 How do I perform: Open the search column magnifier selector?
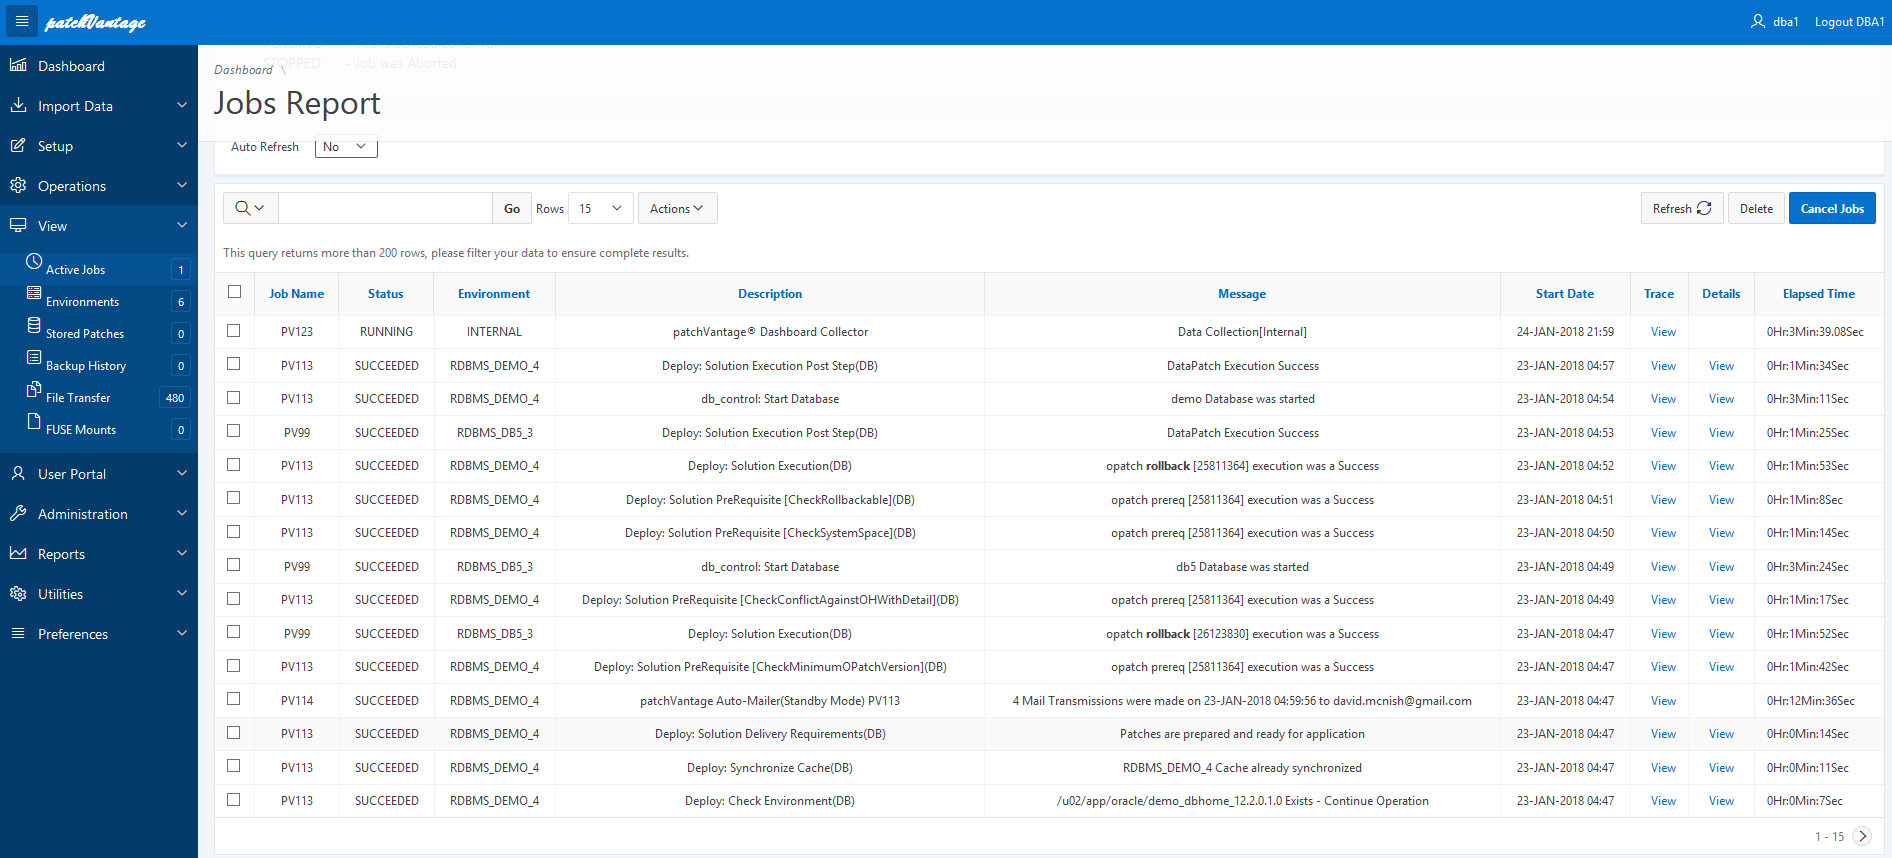click(250, 208)
